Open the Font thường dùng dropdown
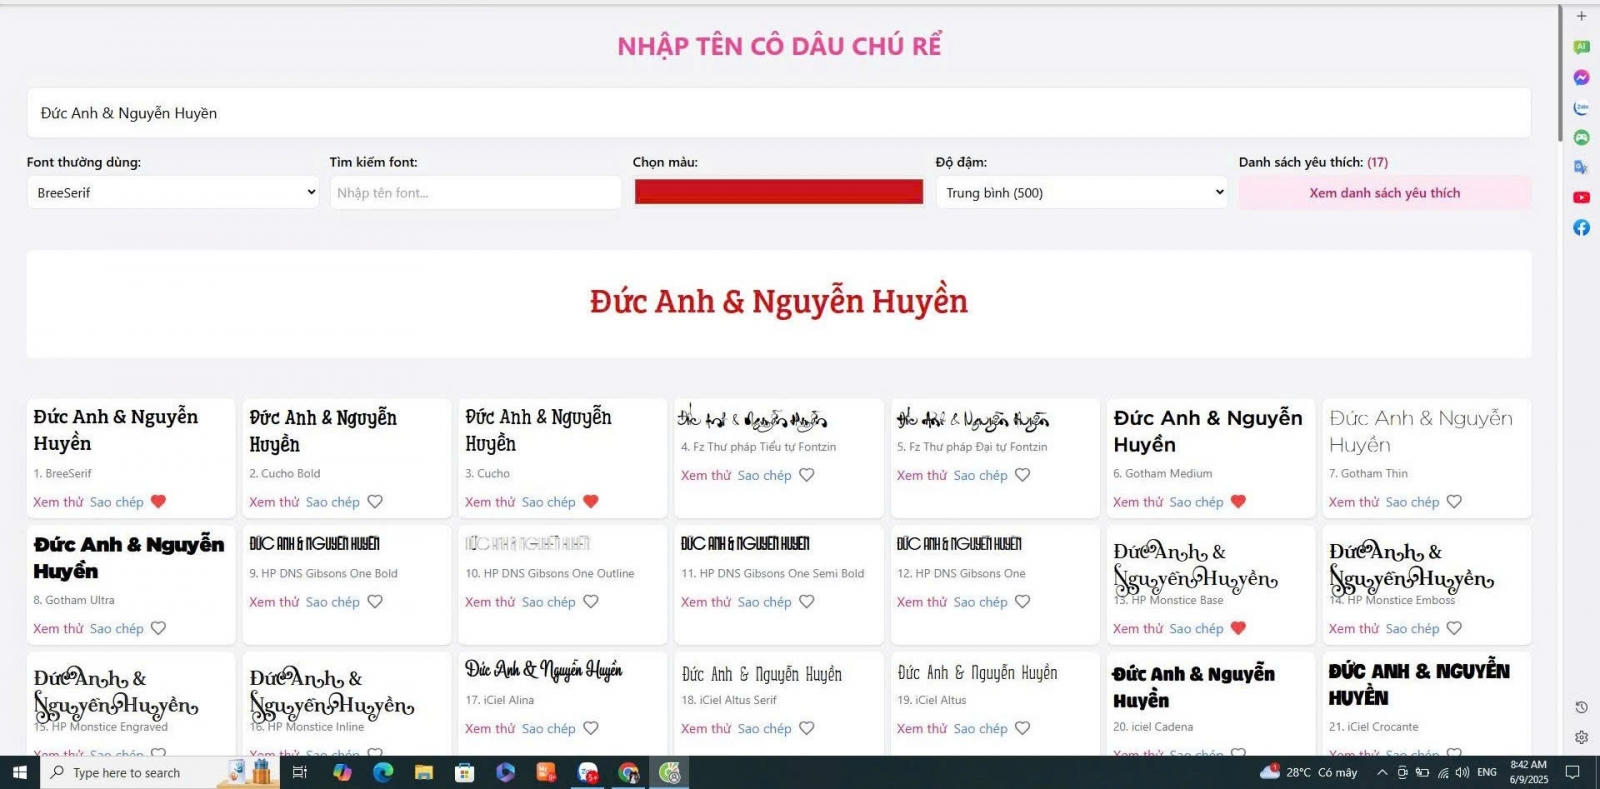This screenshot has height=789, width=1600. (x=173, y=193)
